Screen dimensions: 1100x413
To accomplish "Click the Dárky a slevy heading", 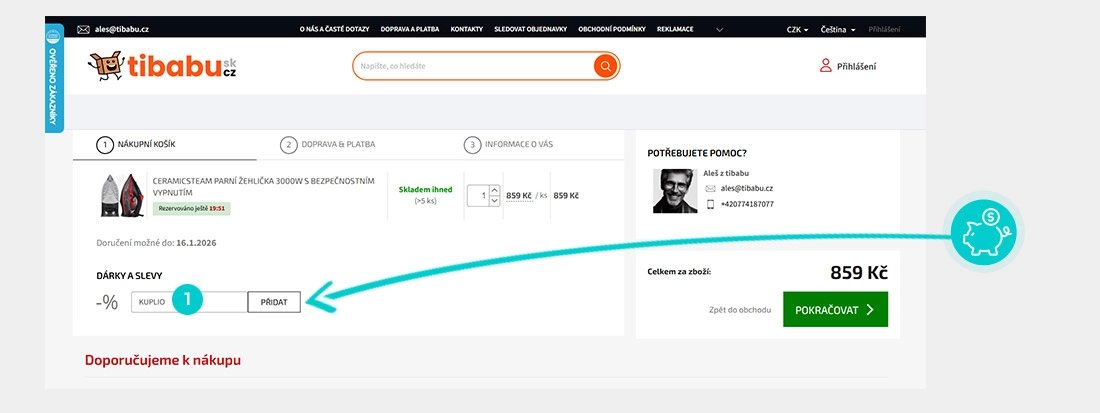I will pyautogui.click(x=129, y=276).
